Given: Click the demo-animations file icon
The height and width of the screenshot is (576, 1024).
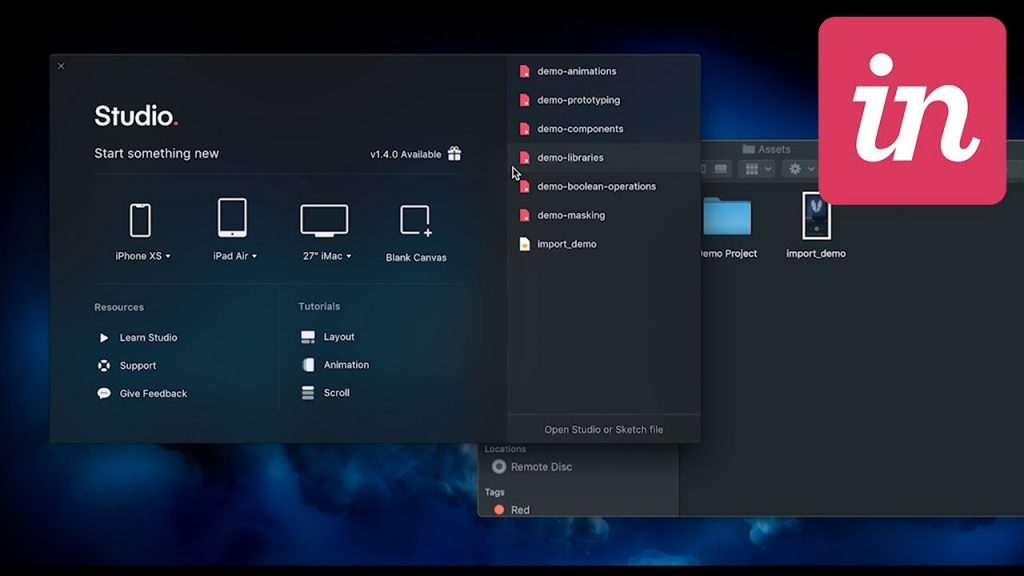Looking at the screenshot, I should point(524,71).
